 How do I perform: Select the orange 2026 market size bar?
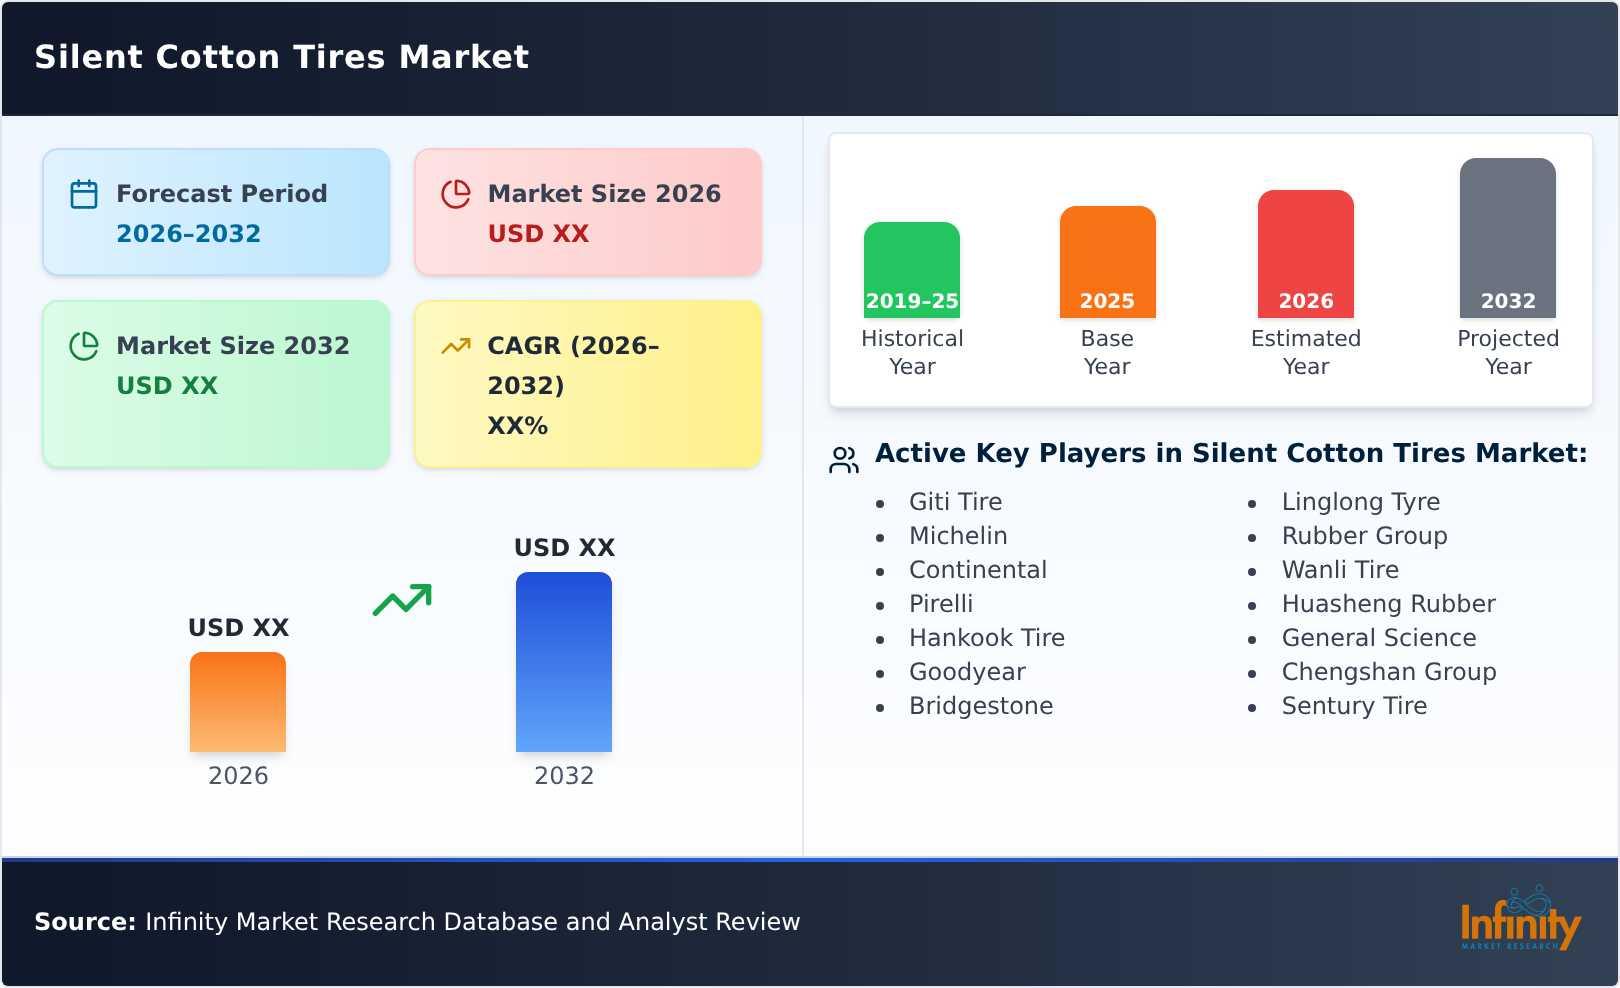click(238, 702)
